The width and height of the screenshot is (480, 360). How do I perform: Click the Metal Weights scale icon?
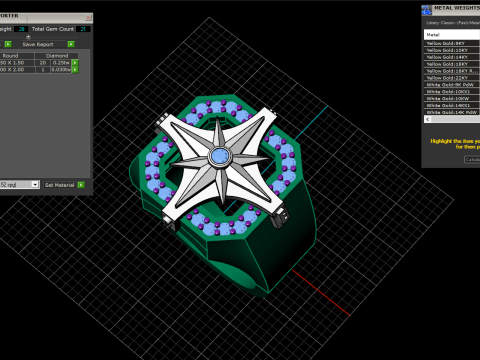click(426, 10)
